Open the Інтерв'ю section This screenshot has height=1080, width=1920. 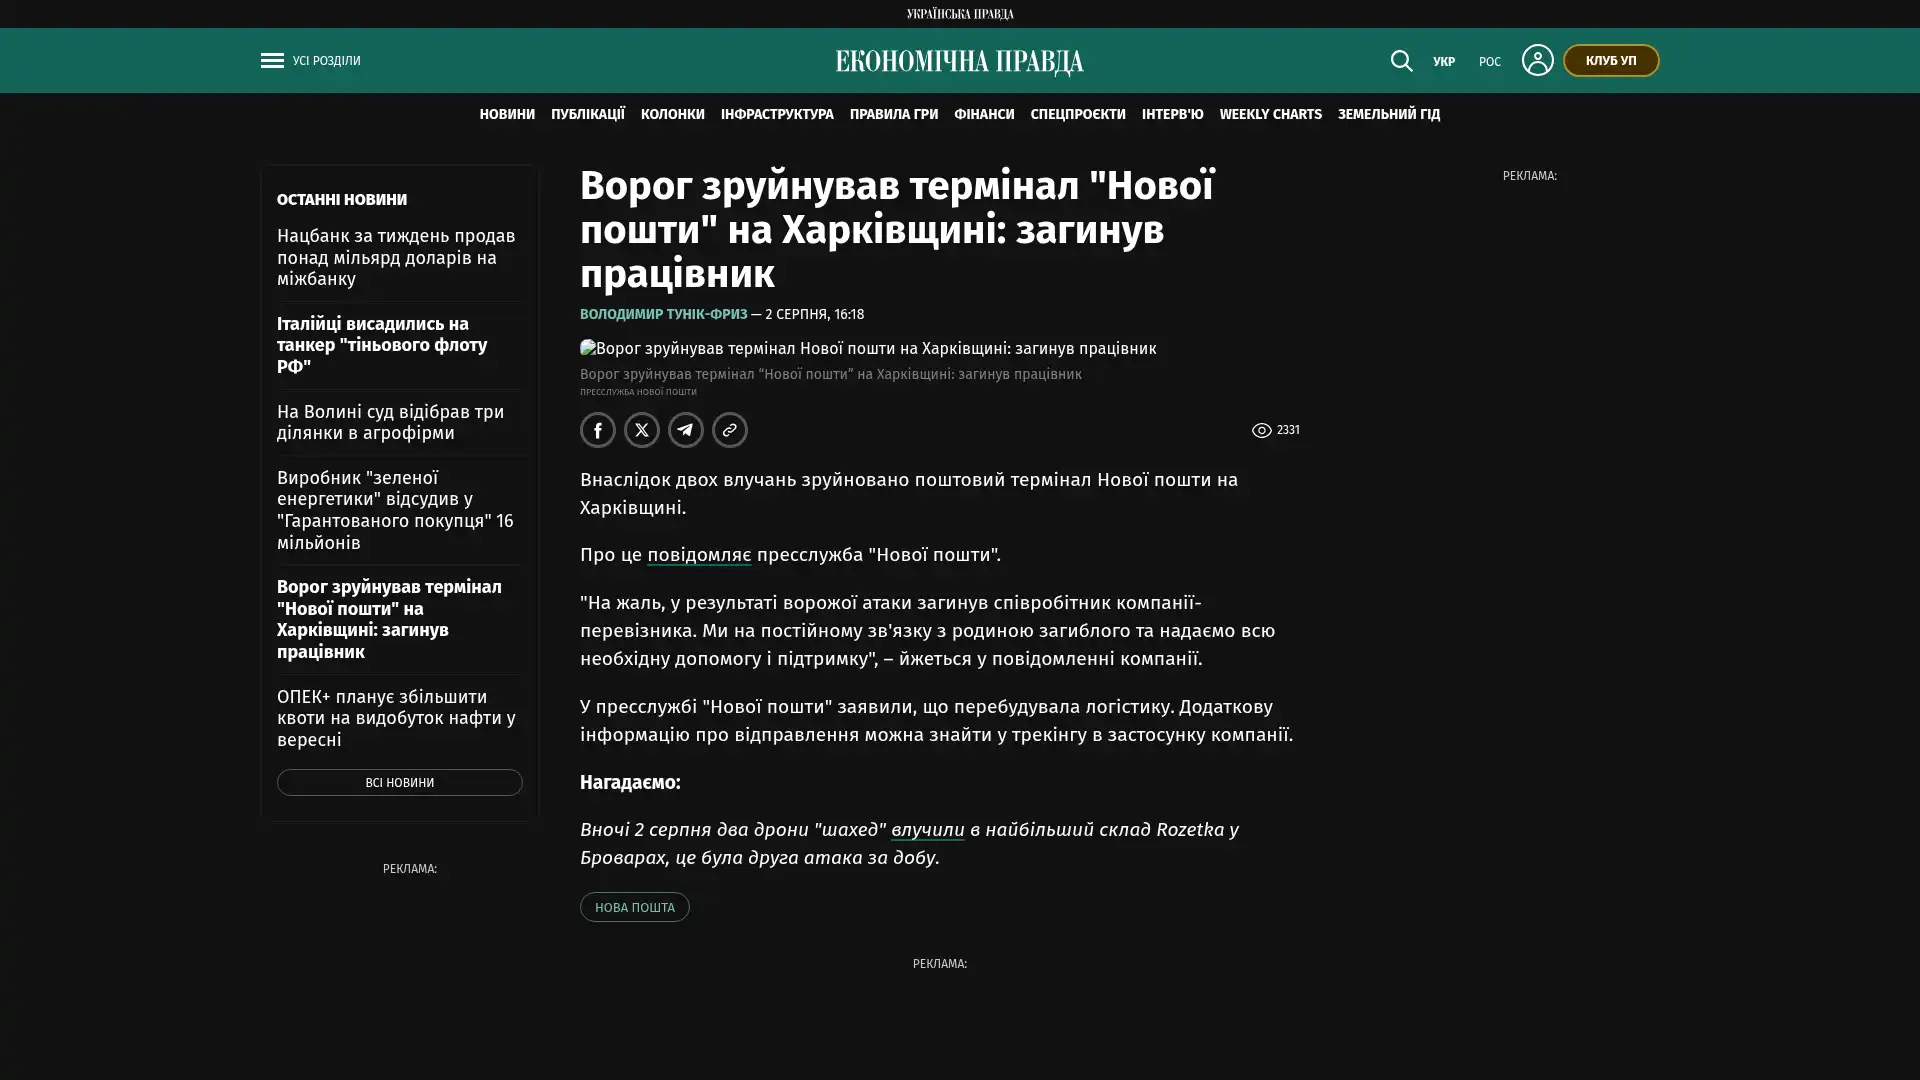(x=1172, y=115)
